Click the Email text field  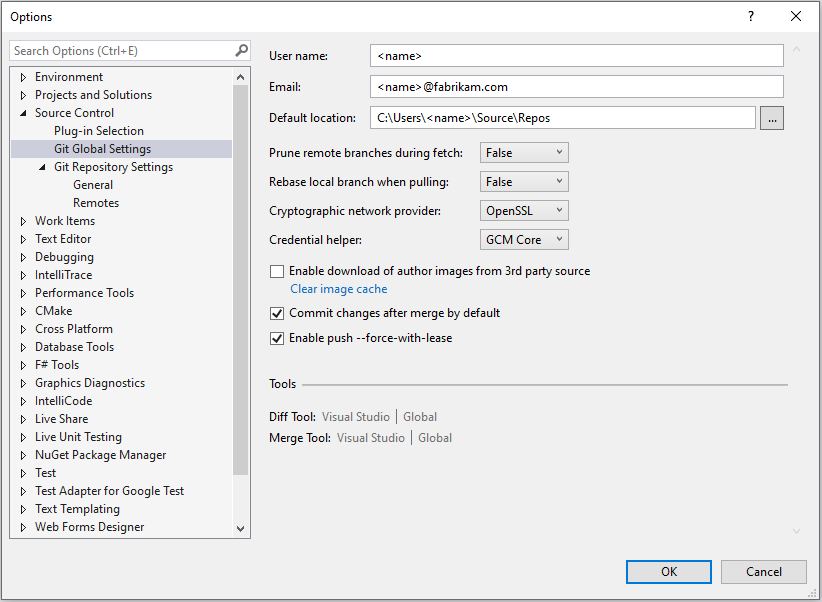(577, 87)
